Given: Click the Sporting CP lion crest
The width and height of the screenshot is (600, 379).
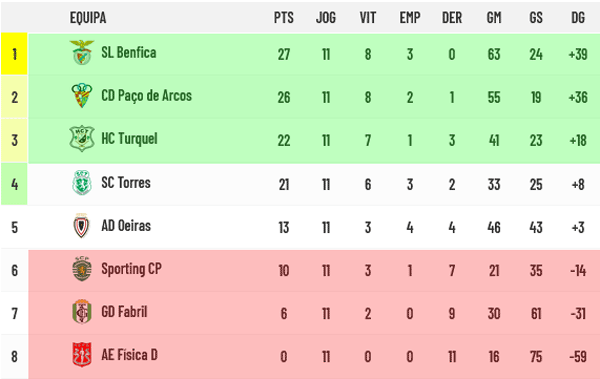Looking at the screenshot, I should point(82,269).
